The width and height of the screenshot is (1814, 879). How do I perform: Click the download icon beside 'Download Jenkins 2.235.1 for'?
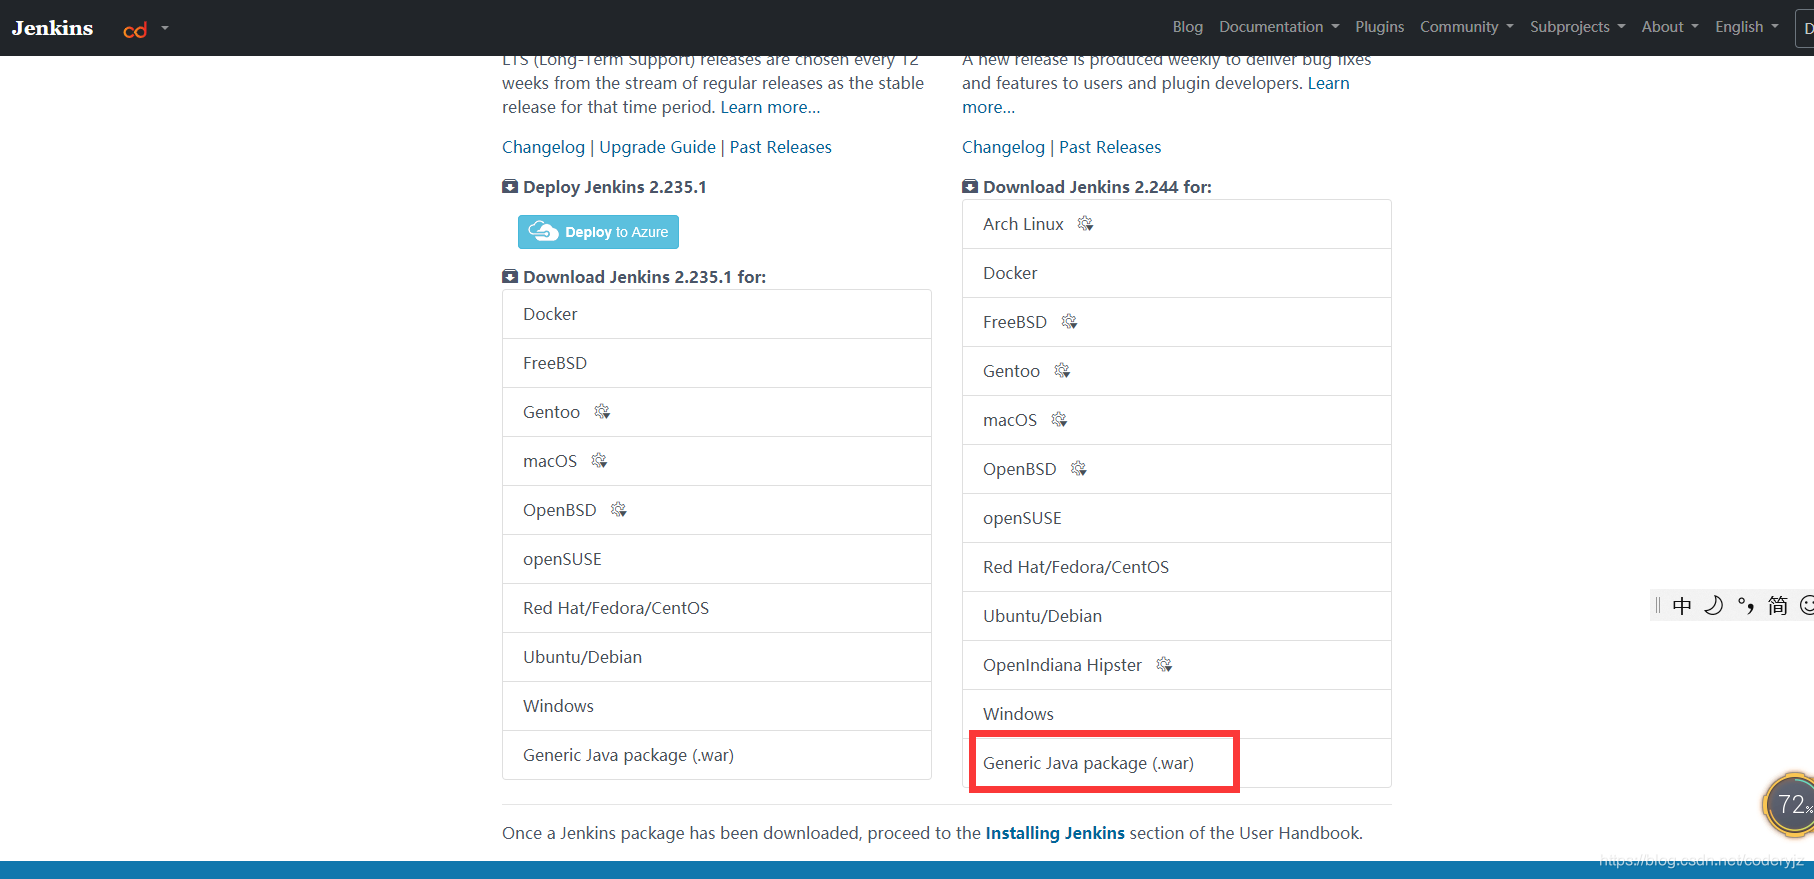point(510,276)
